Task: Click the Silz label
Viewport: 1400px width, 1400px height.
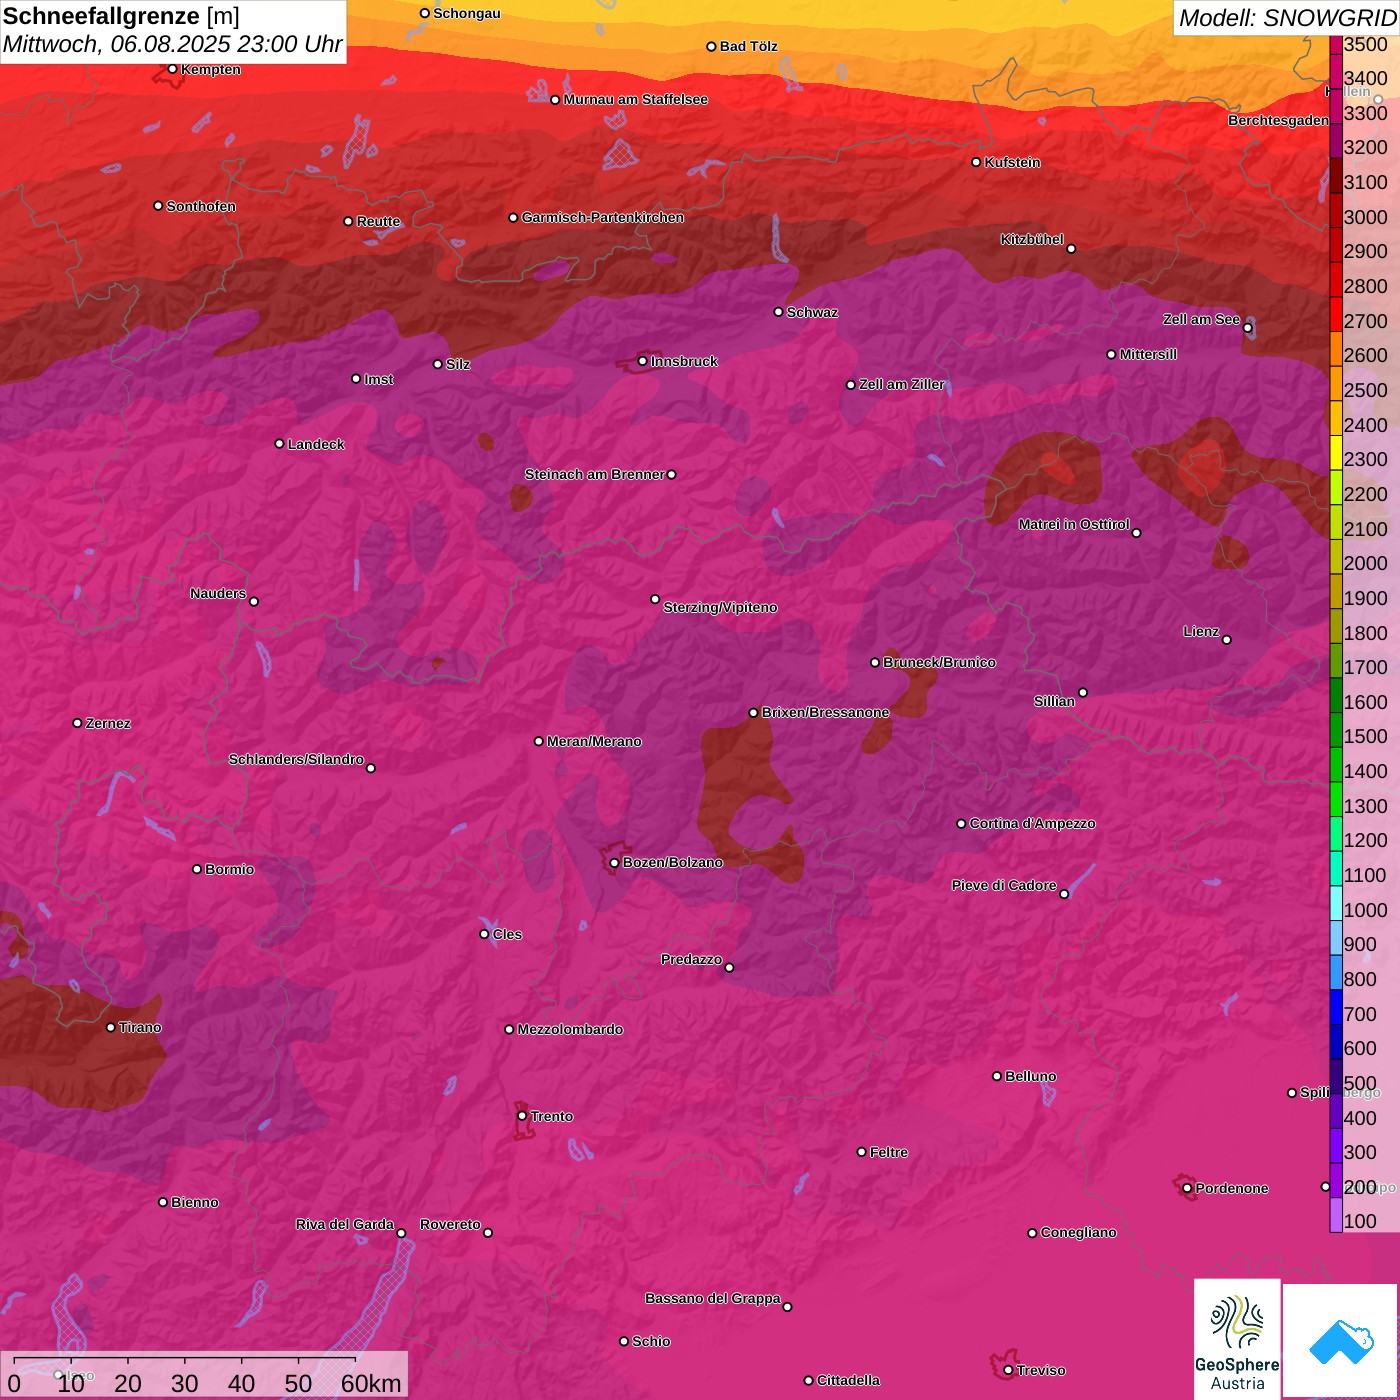Action: [458, 364]
